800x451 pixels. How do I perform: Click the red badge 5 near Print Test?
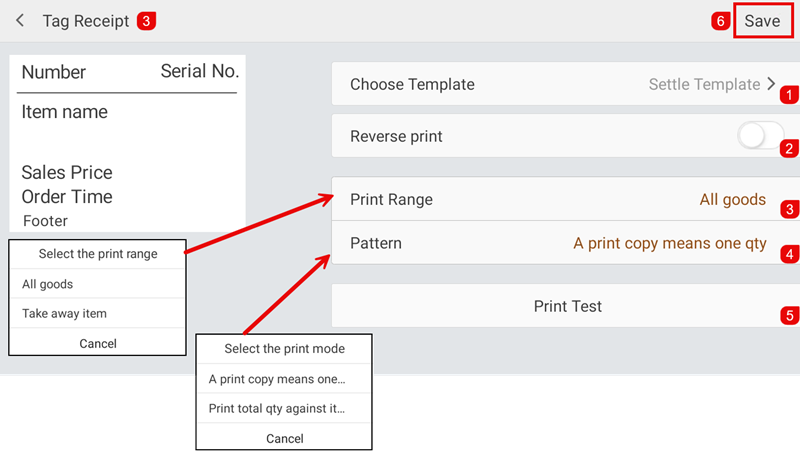coord(790,316)
